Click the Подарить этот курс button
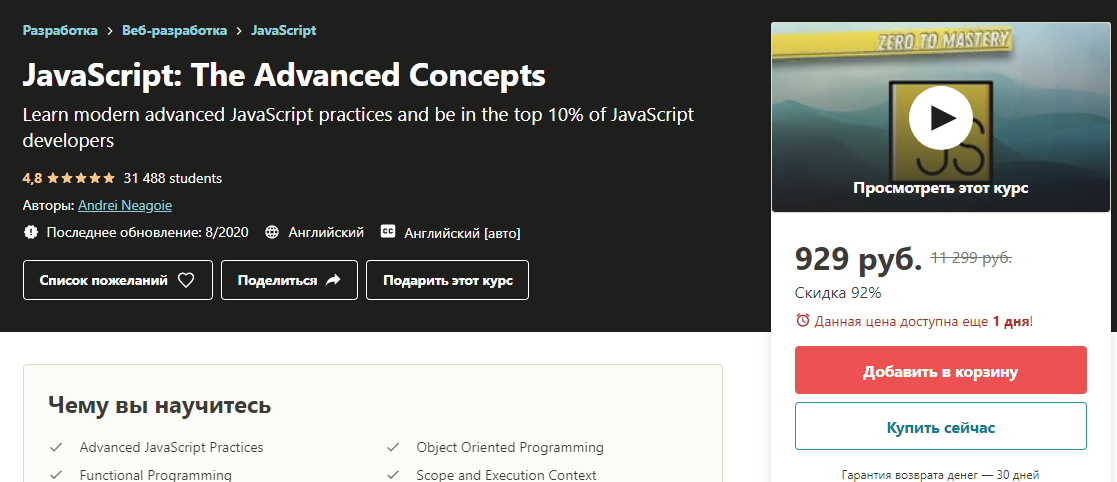Image resolution: width=1117 pixels, height=482 pixels. (x=447, y=280)
